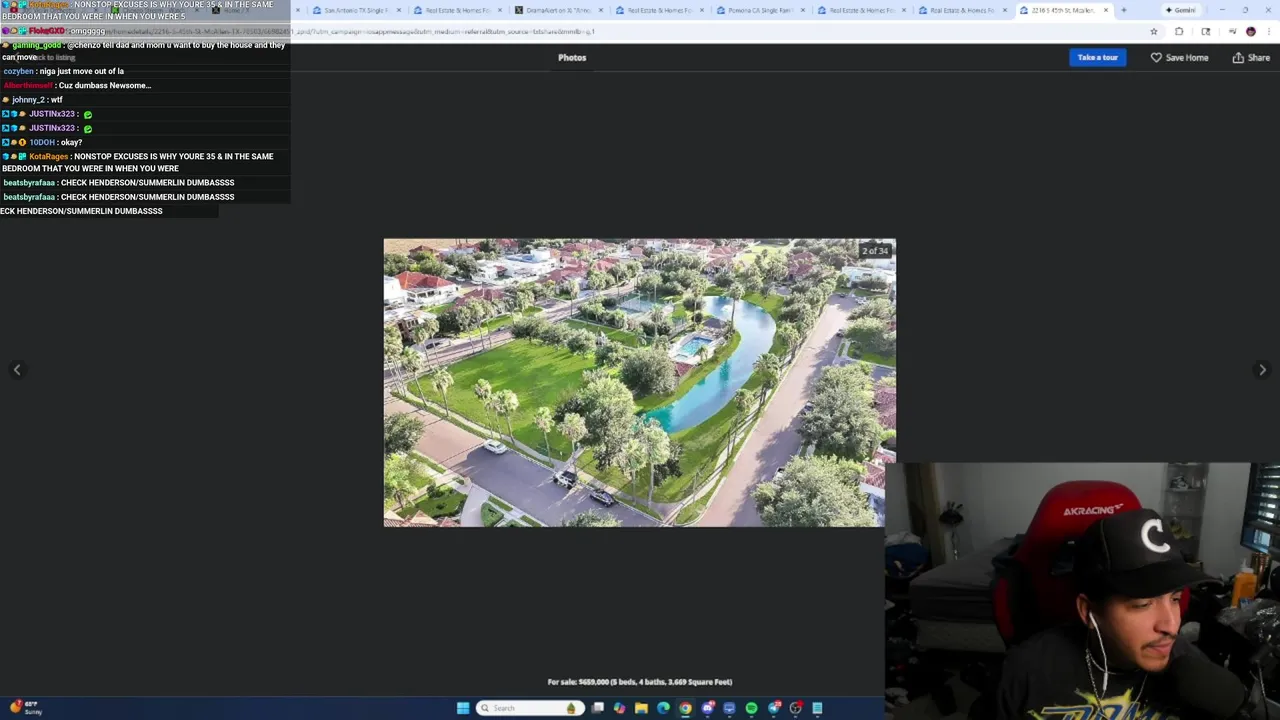Image resolution: width=1280 pixels, height=720 pixels.
Task: Open Telegram from the taskbar
Action: click(x=774, y=708)
